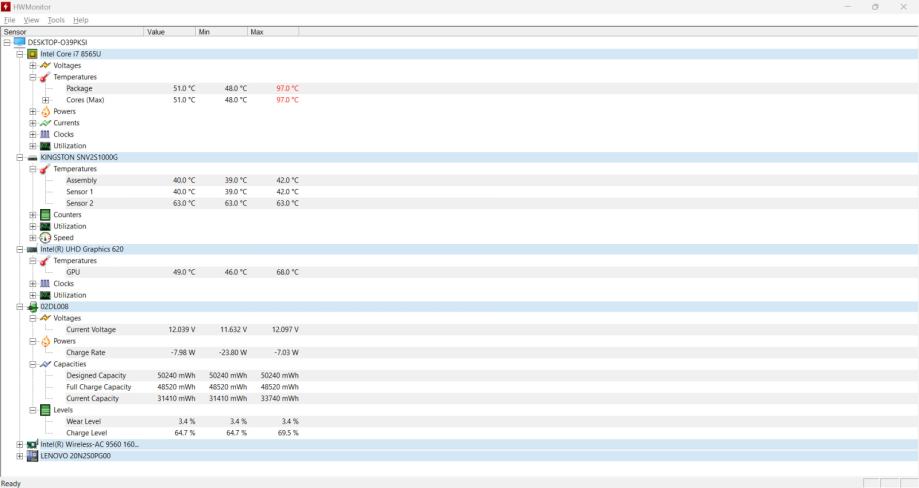Click the Intel Wireless-AC 9560 adapter icon
The height and width of the screenshot is (488, 919).
[x=33, y=444]
